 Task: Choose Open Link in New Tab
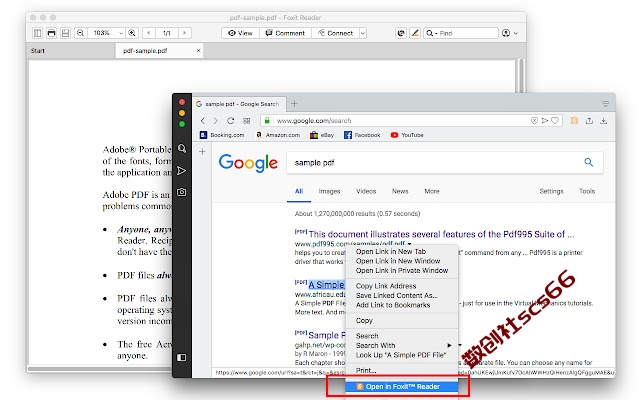point(402,251)
